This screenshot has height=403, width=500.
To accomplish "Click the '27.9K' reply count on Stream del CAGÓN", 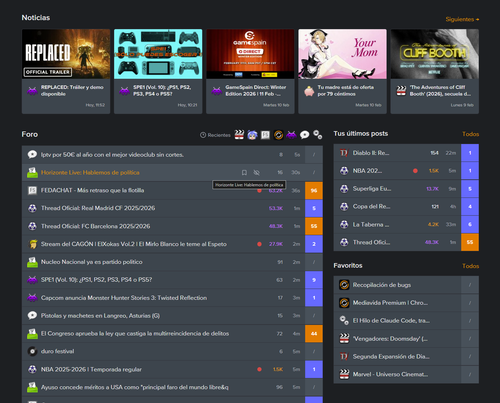I will 276,244.
